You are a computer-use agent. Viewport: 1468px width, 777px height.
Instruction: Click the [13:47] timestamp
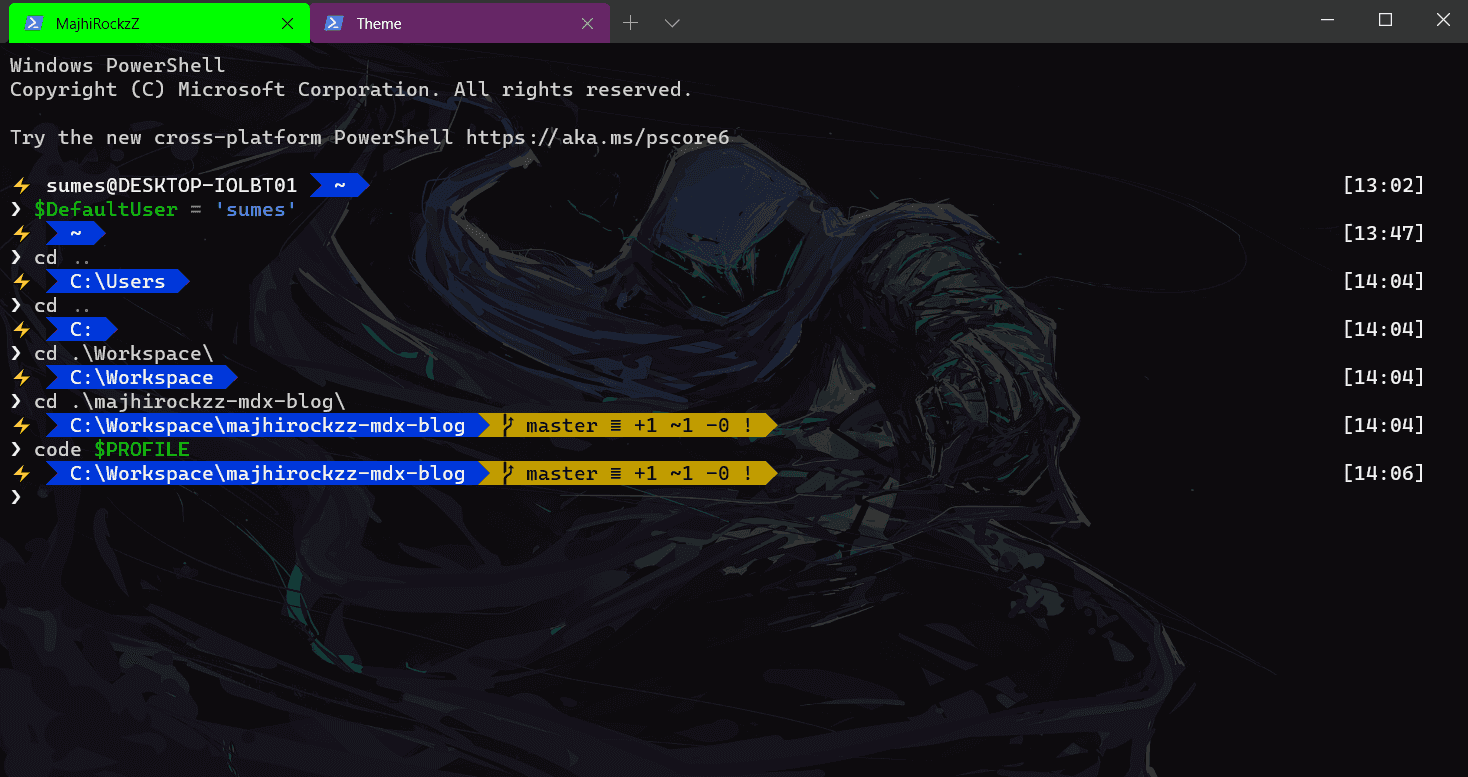click(1383, 234)
